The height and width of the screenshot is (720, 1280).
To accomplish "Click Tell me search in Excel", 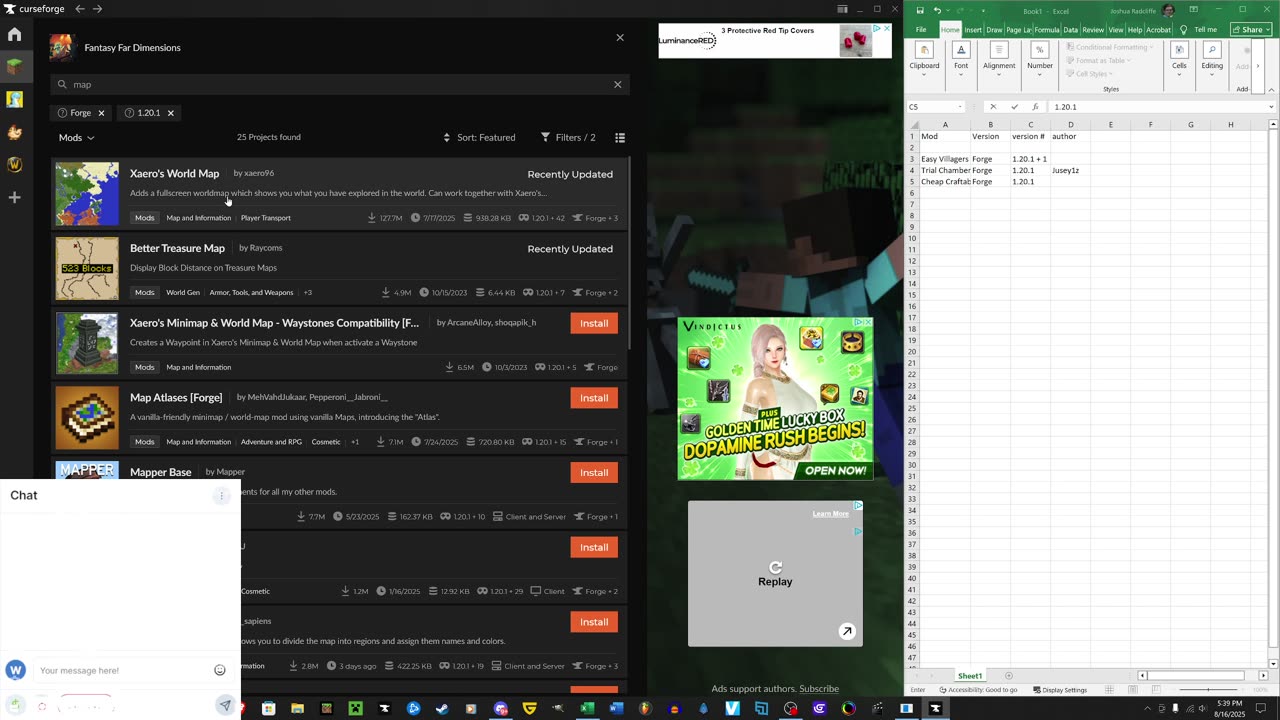I will point(1198,30).
